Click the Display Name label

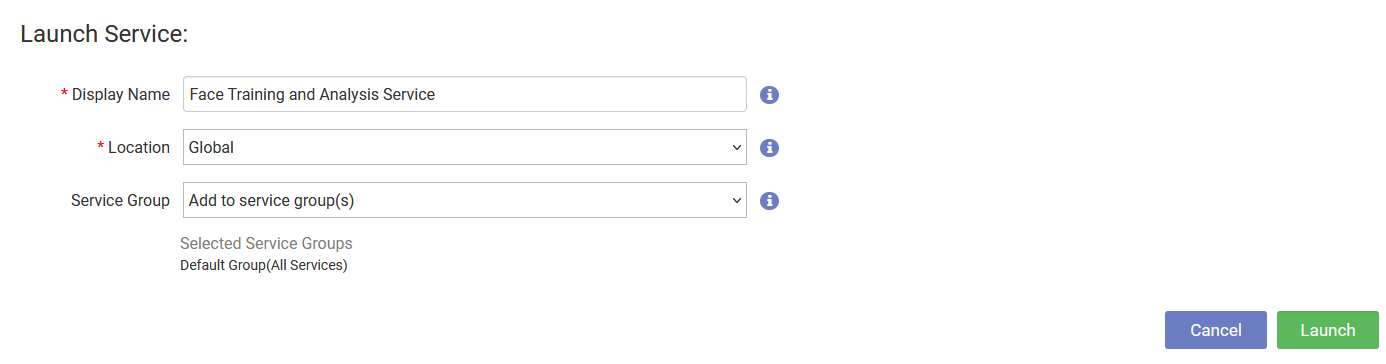(121, 94)
